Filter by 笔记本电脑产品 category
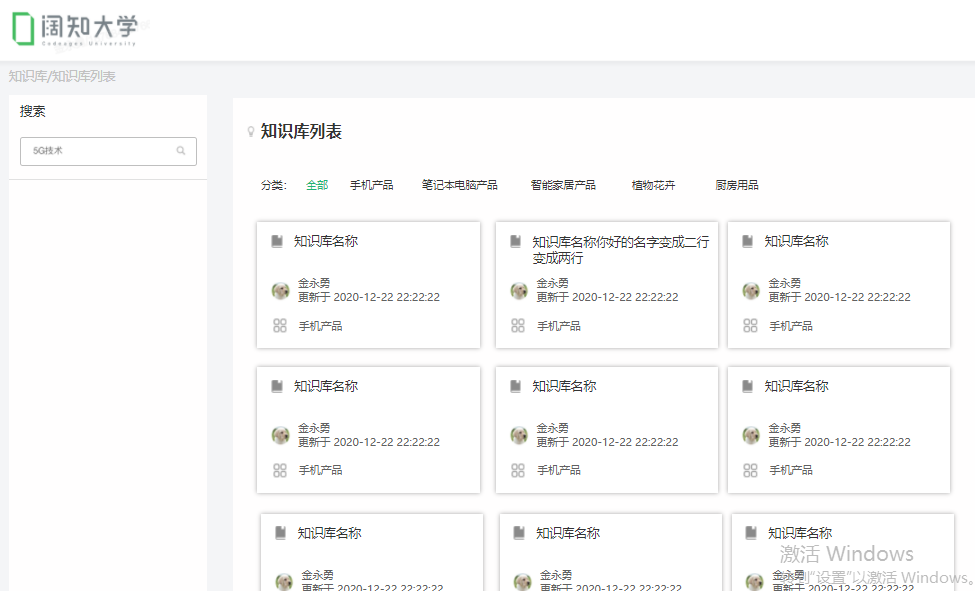The image size is (975, 591). pyautogui.click(x=459, y=185)
